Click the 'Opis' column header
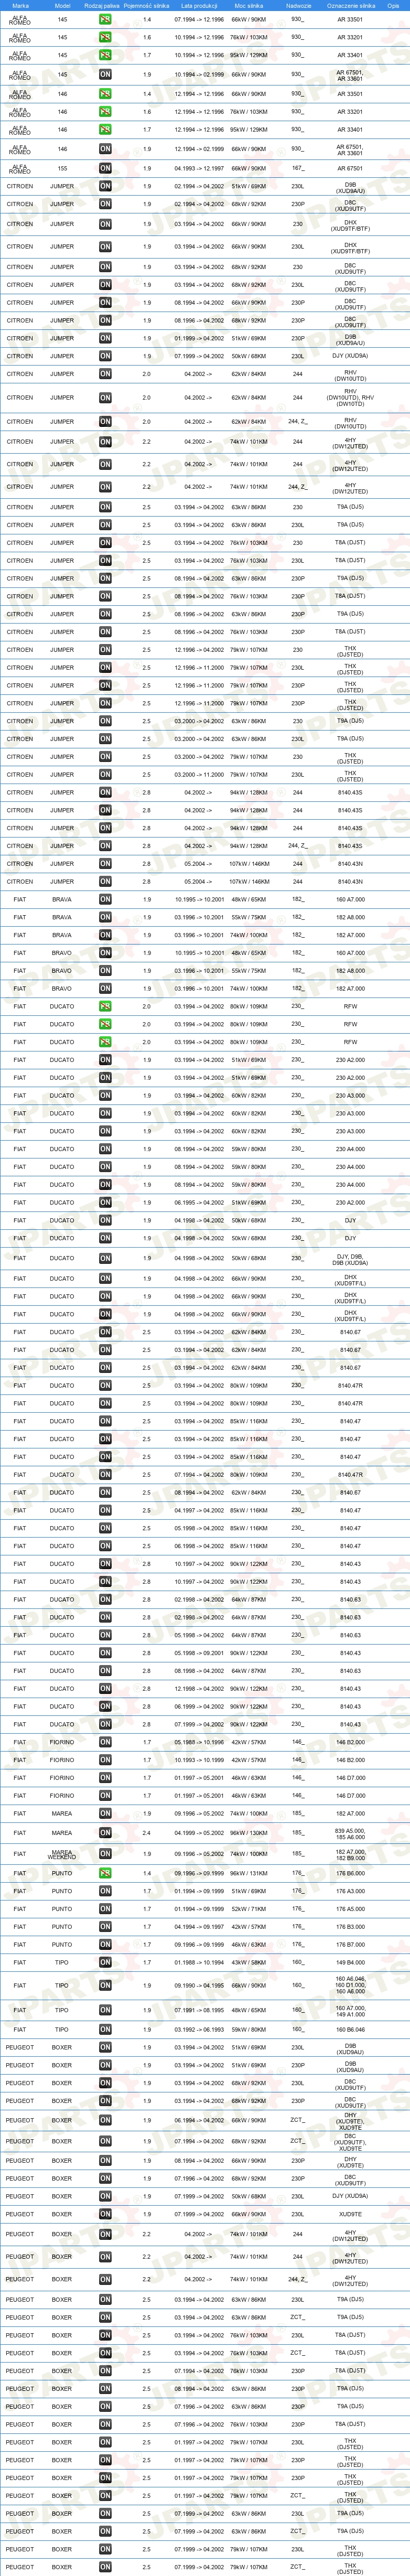Screen dimensions: 410x2576 tap(393, 5)
